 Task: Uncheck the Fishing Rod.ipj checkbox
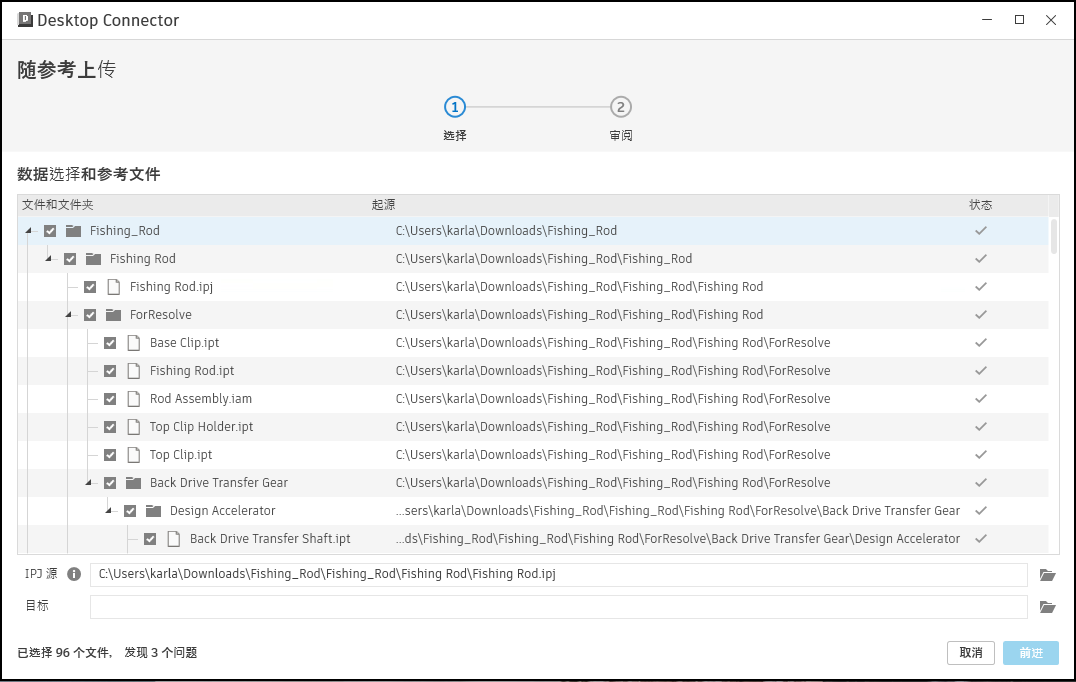tap(90, 287)
